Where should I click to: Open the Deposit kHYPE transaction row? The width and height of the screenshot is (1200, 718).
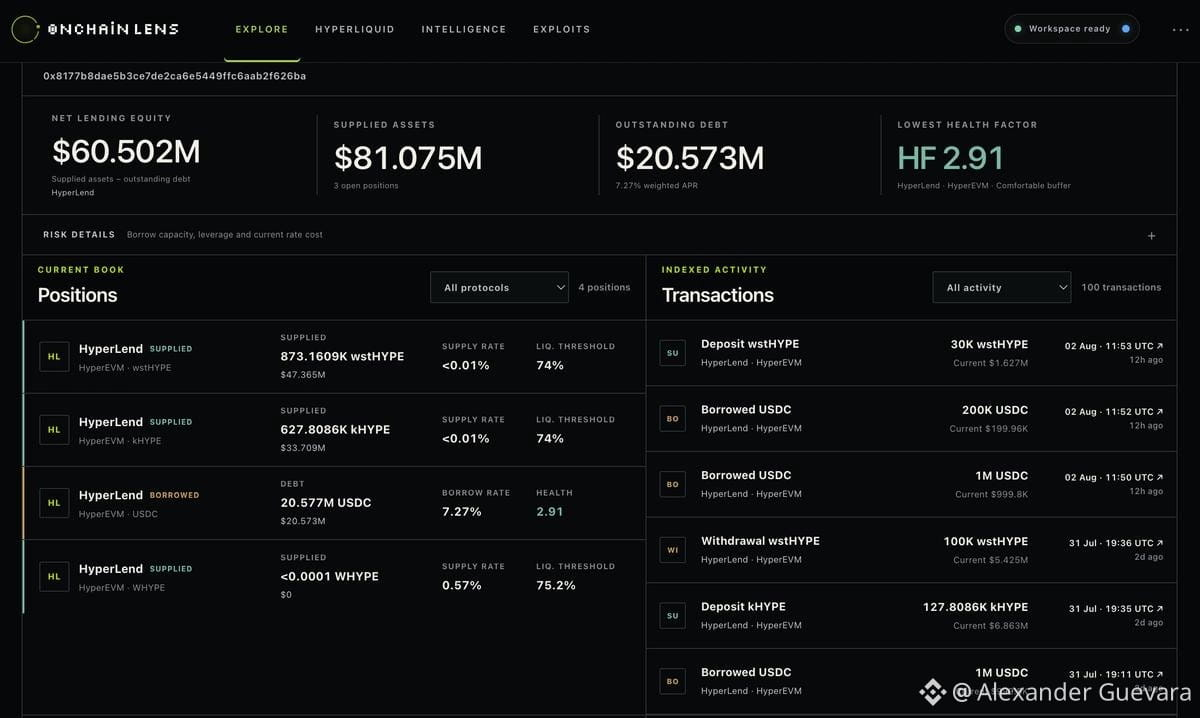tap(911, 615)
